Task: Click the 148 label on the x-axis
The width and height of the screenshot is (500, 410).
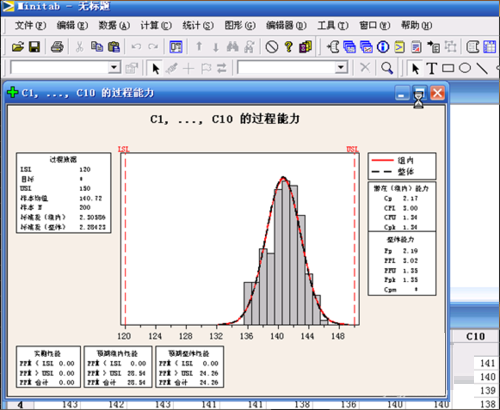Action: (338, 336)
